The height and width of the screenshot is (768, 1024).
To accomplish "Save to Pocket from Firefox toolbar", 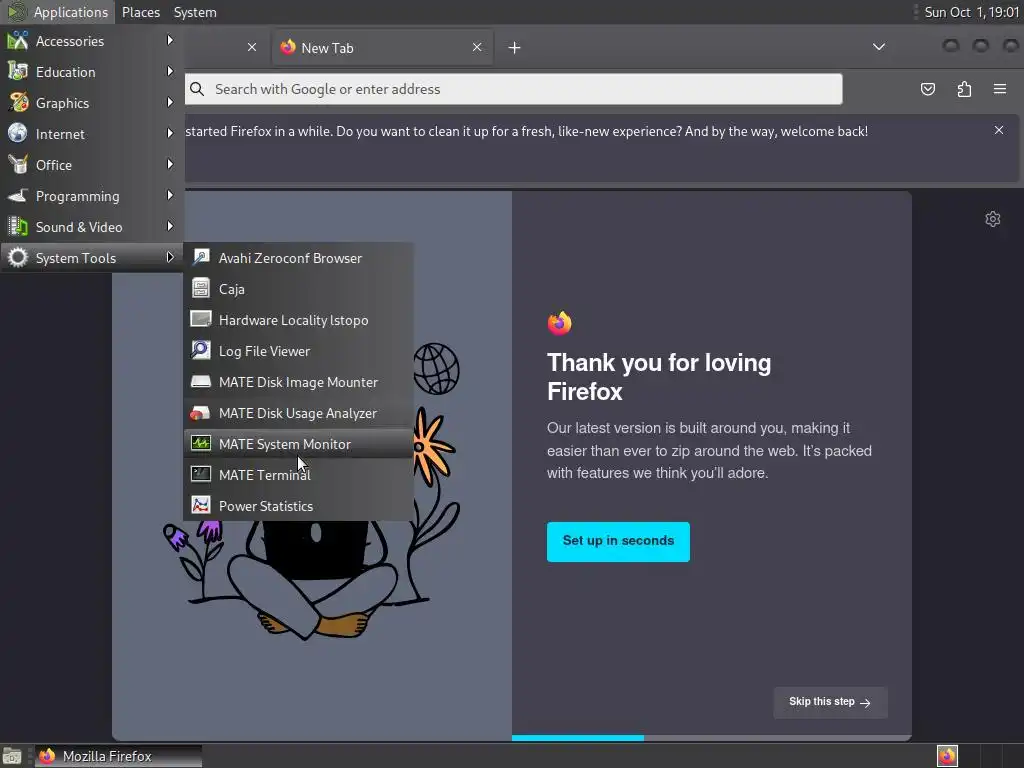I will (x=927, y=89).
